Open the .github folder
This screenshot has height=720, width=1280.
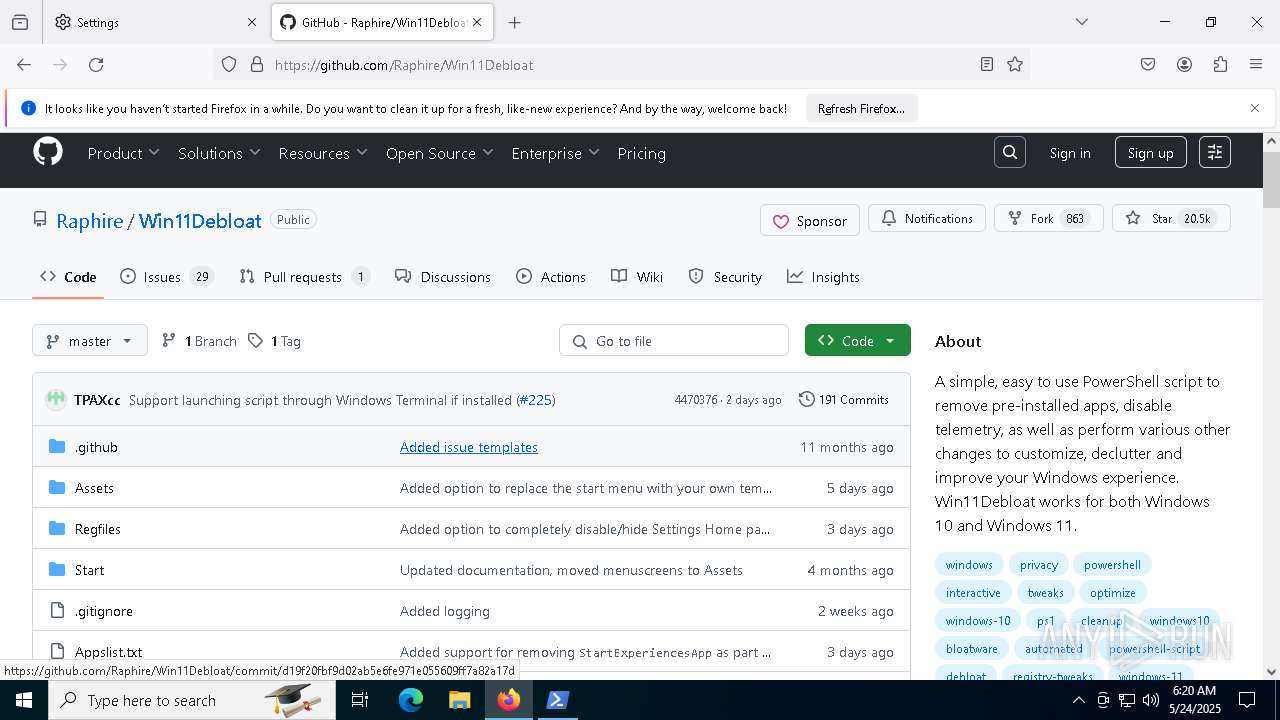tap(96, 447)
